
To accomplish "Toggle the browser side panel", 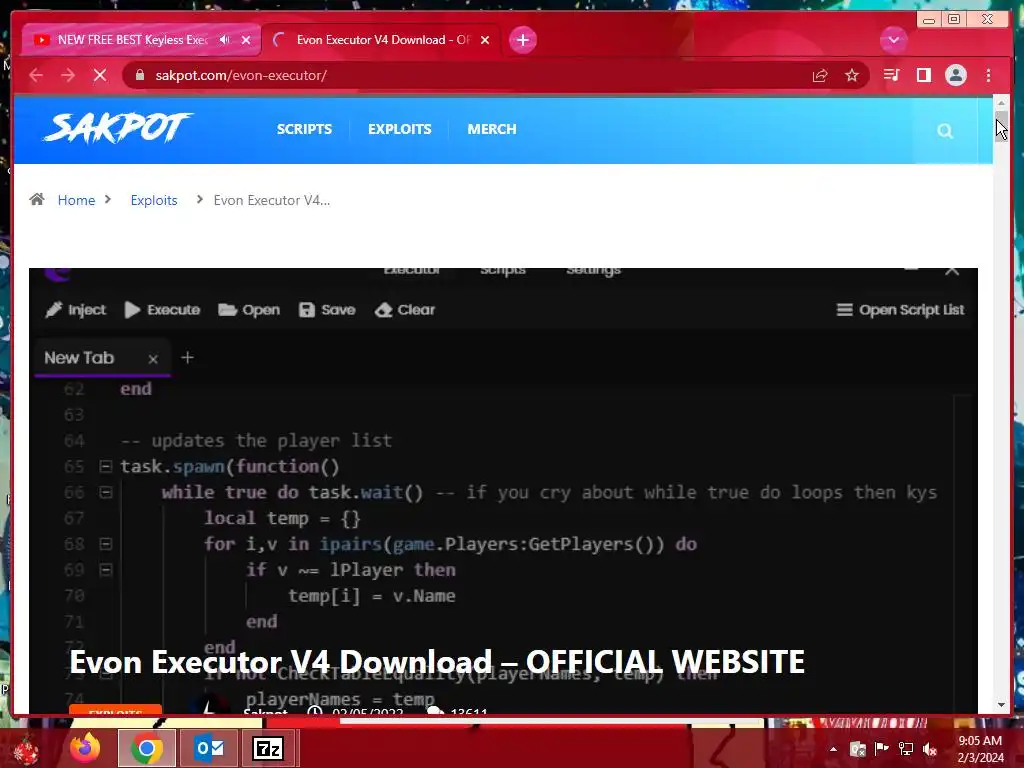I will point(923,75).
